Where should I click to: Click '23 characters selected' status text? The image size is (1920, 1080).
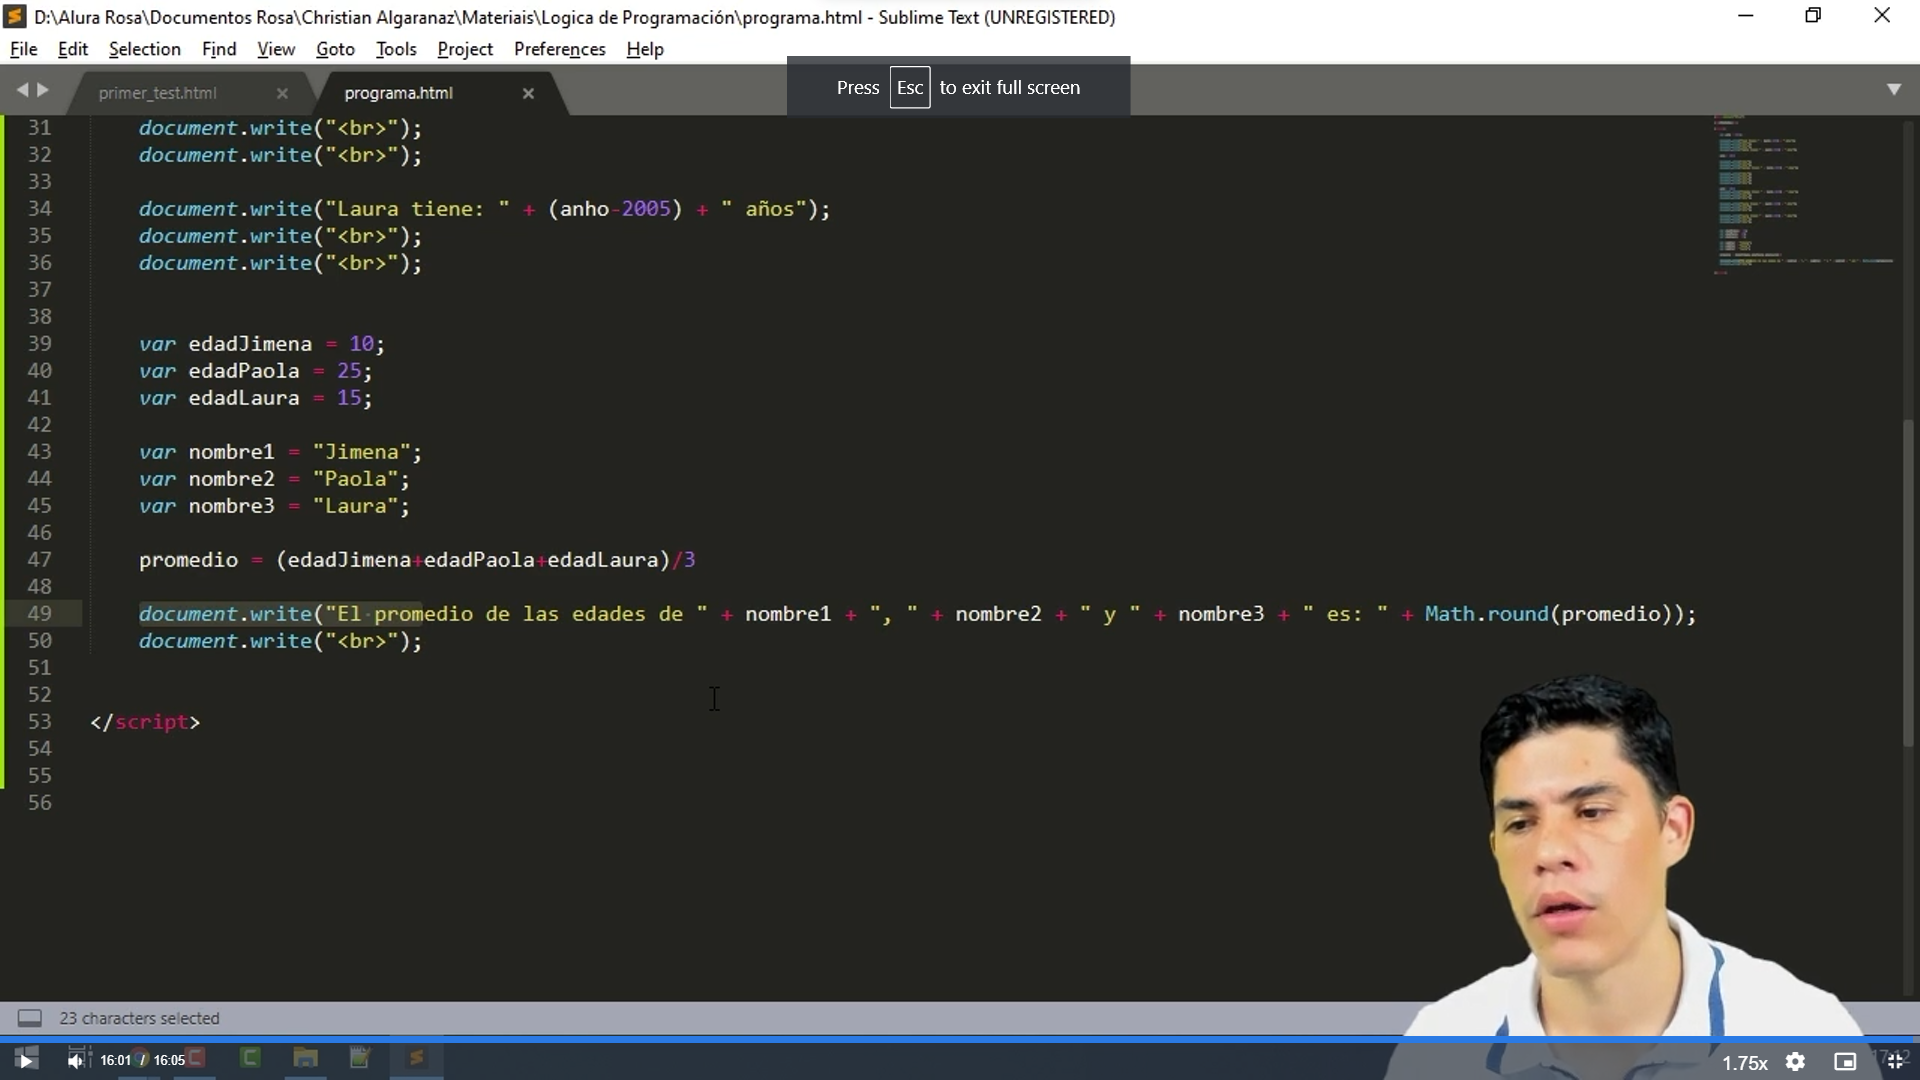tap(139, 1018)
